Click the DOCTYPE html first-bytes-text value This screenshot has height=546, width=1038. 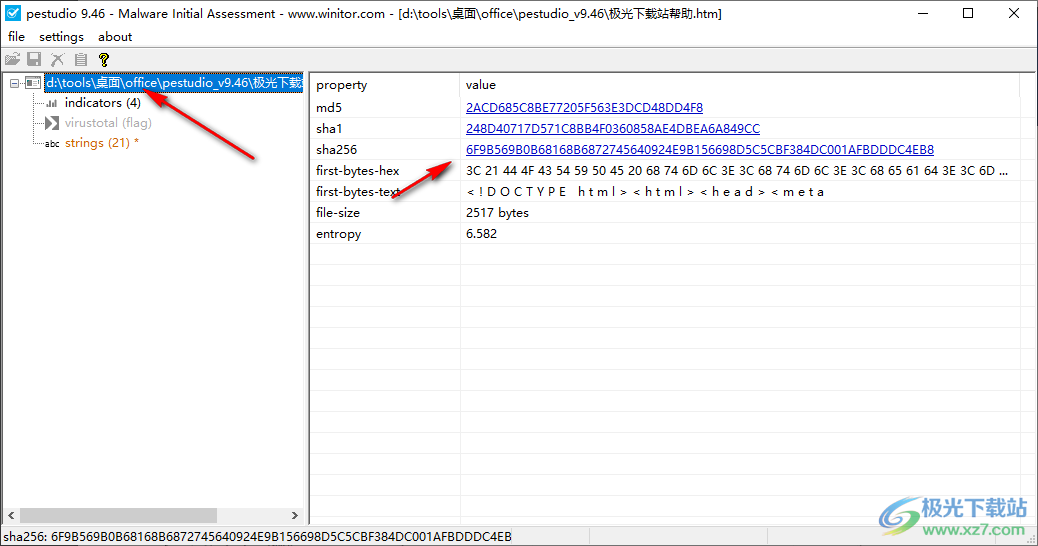(x=645, y=192)
